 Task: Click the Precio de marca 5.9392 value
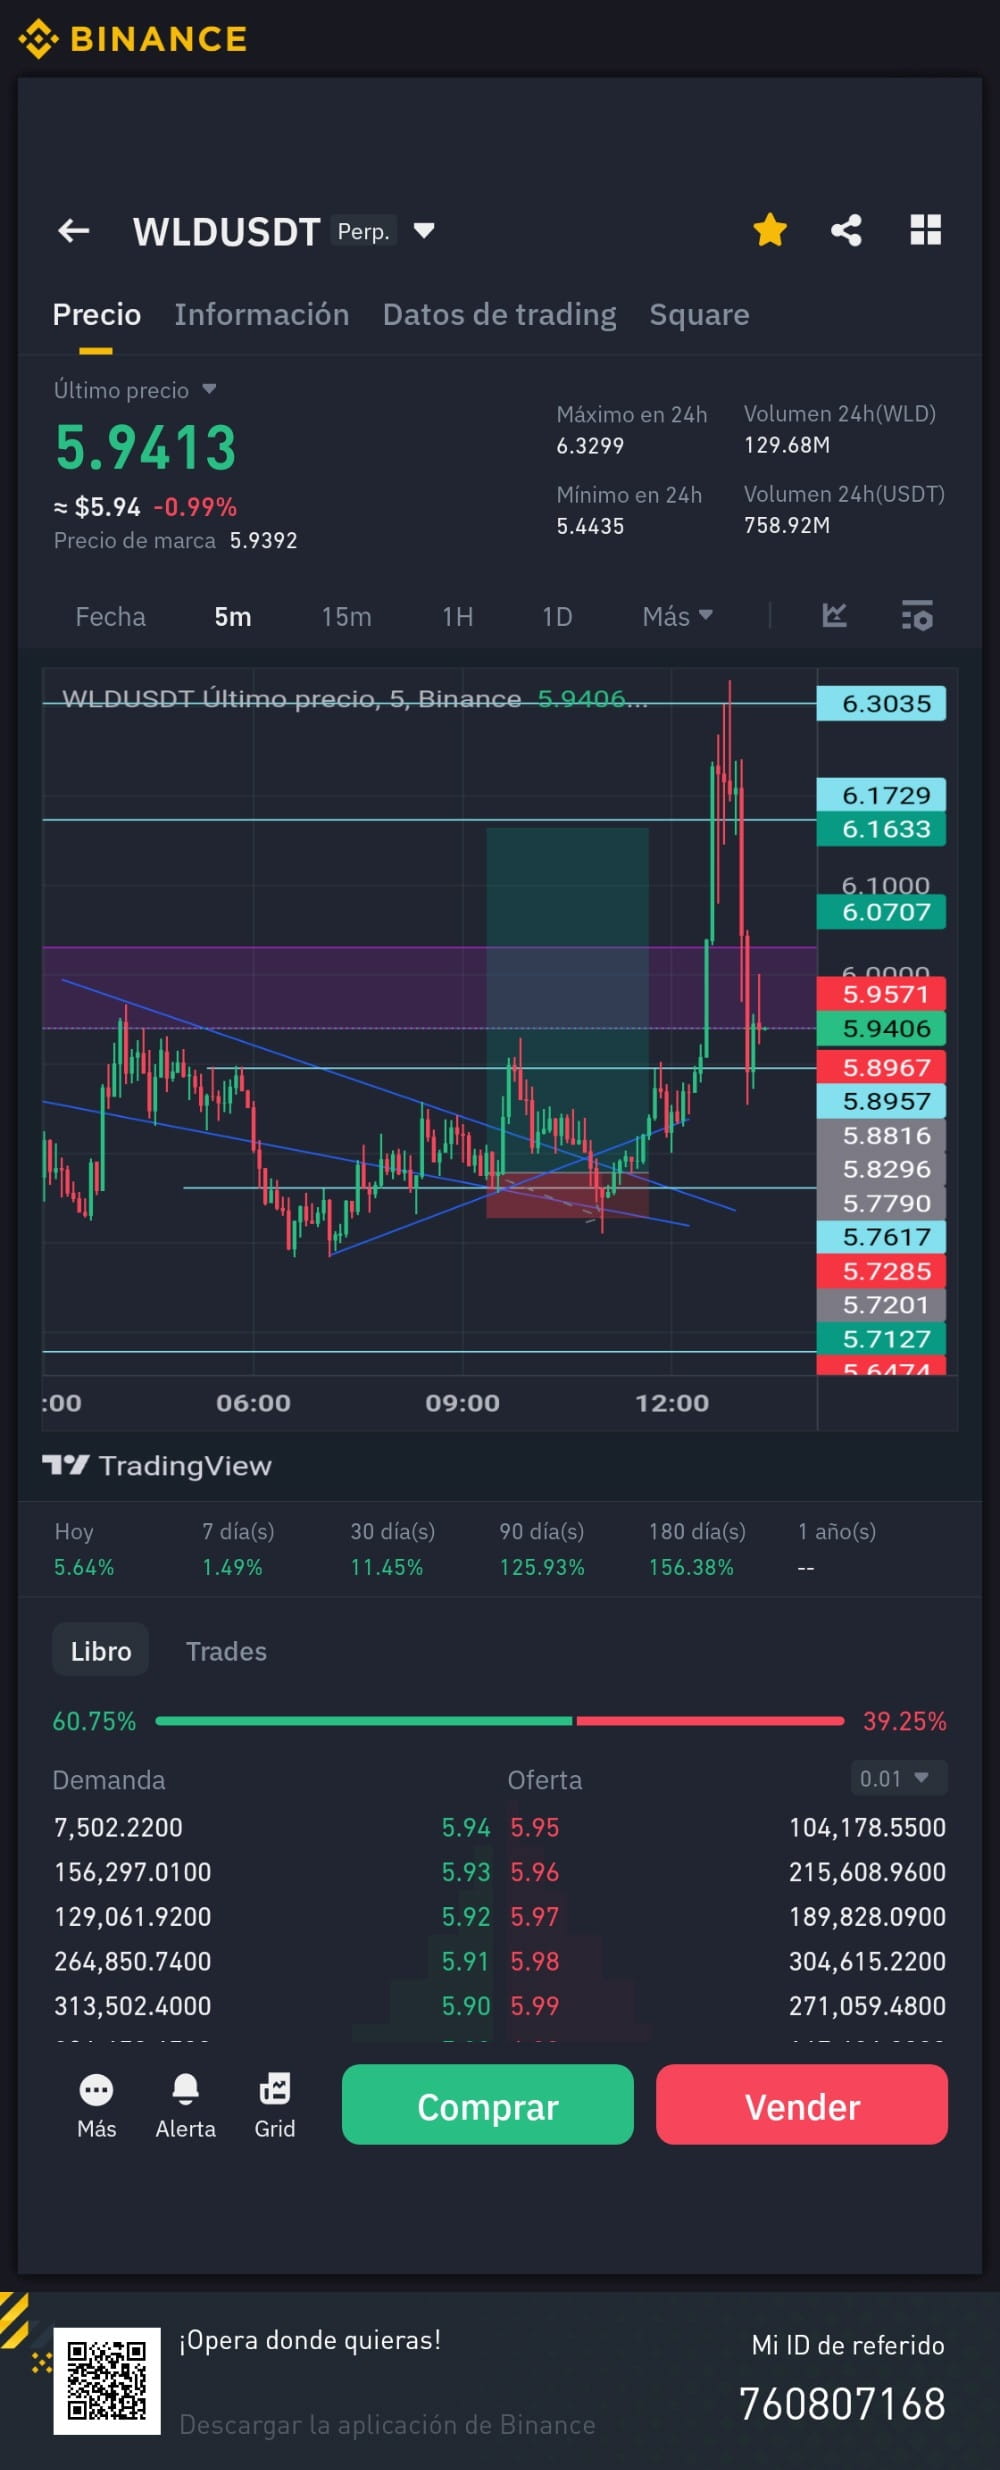pos(263,541)
